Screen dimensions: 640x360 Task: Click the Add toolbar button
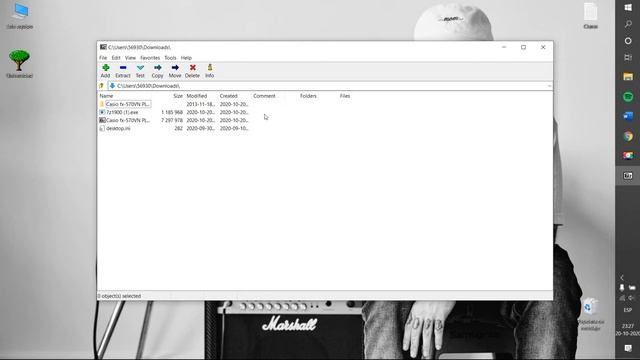click(105, 71)
